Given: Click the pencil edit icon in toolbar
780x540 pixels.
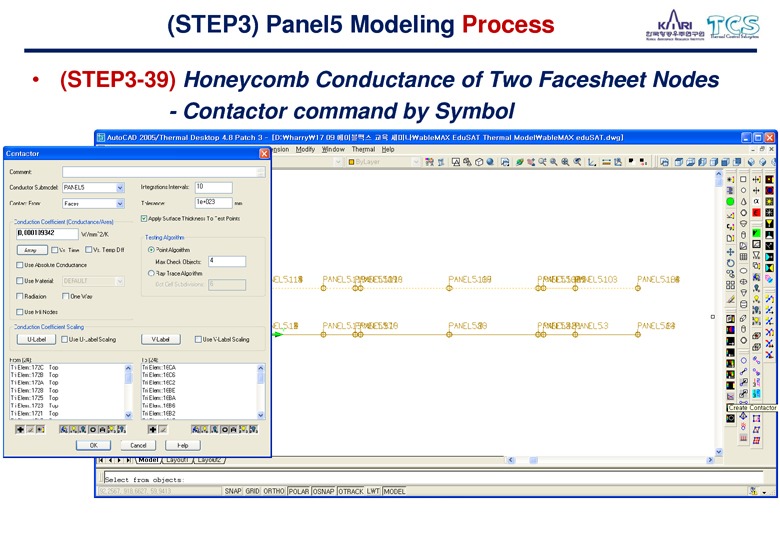Looking at the screenshot, I should coord(730,299).
